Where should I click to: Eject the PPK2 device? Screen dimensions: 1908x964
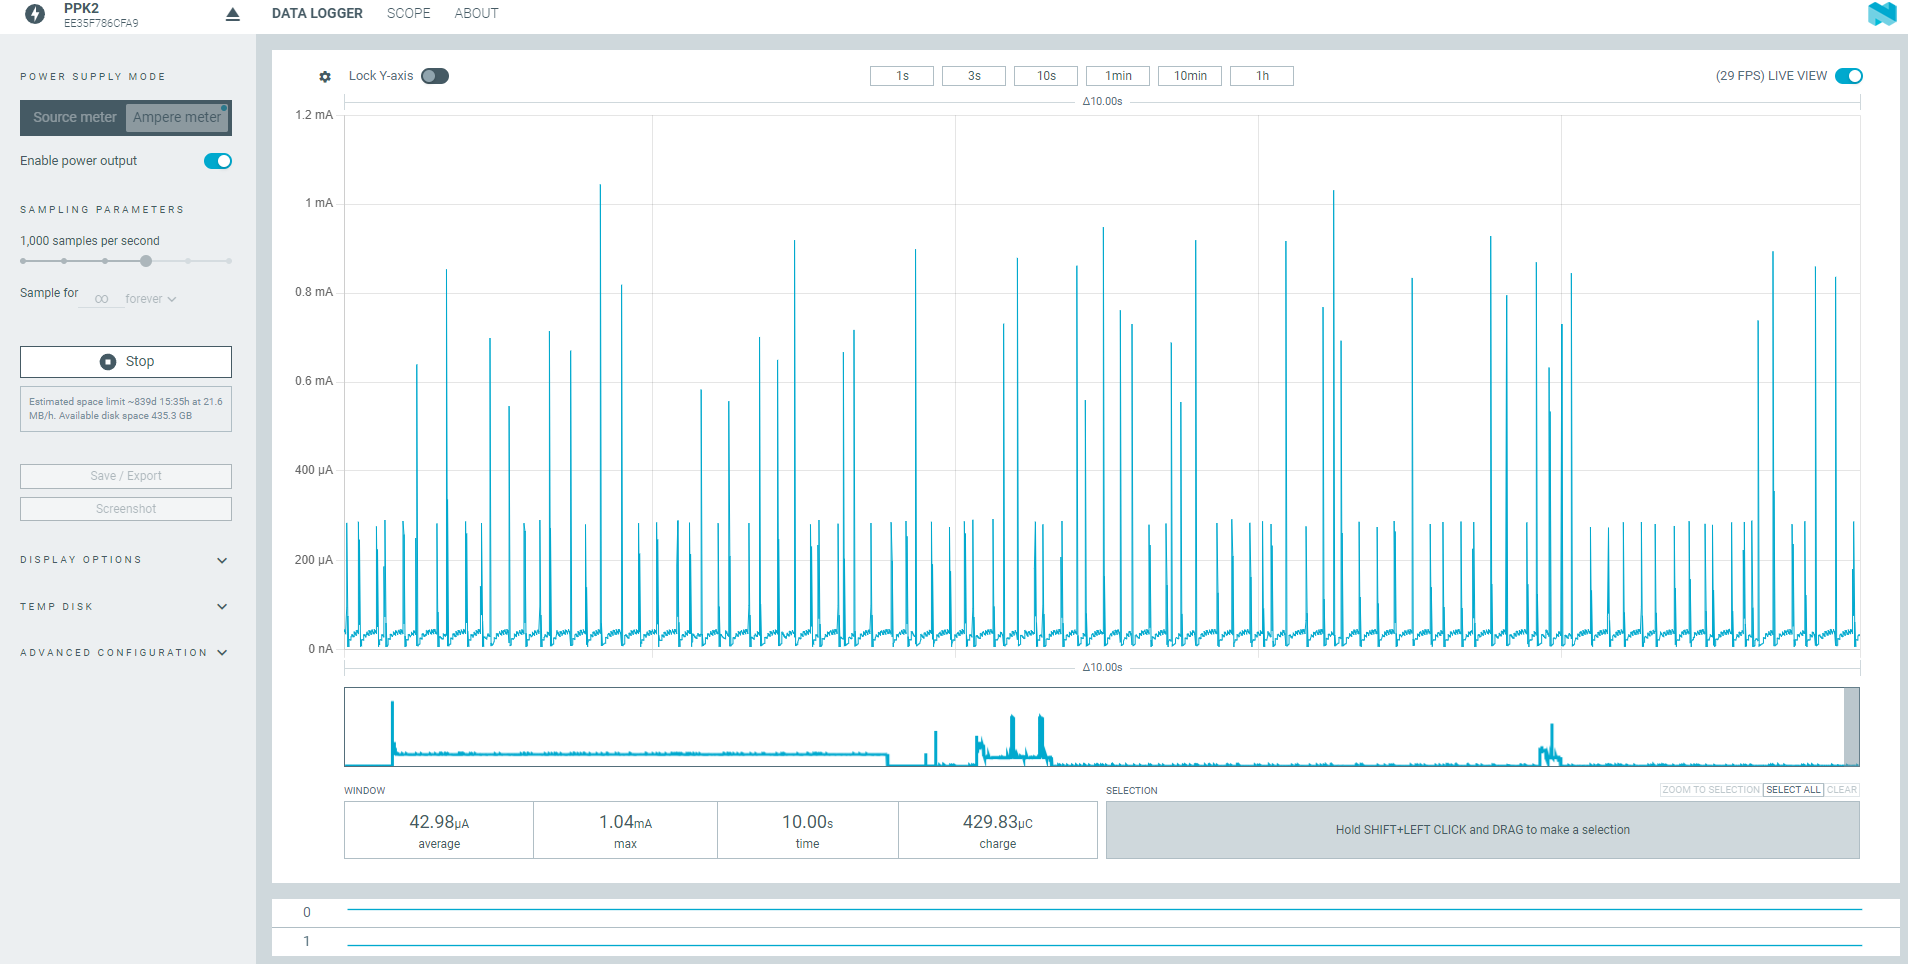pos(233,14)
